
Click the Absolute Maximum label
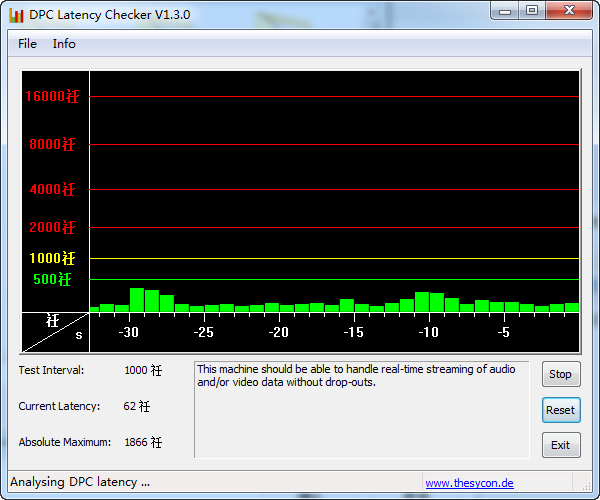[x=65, y=442]
